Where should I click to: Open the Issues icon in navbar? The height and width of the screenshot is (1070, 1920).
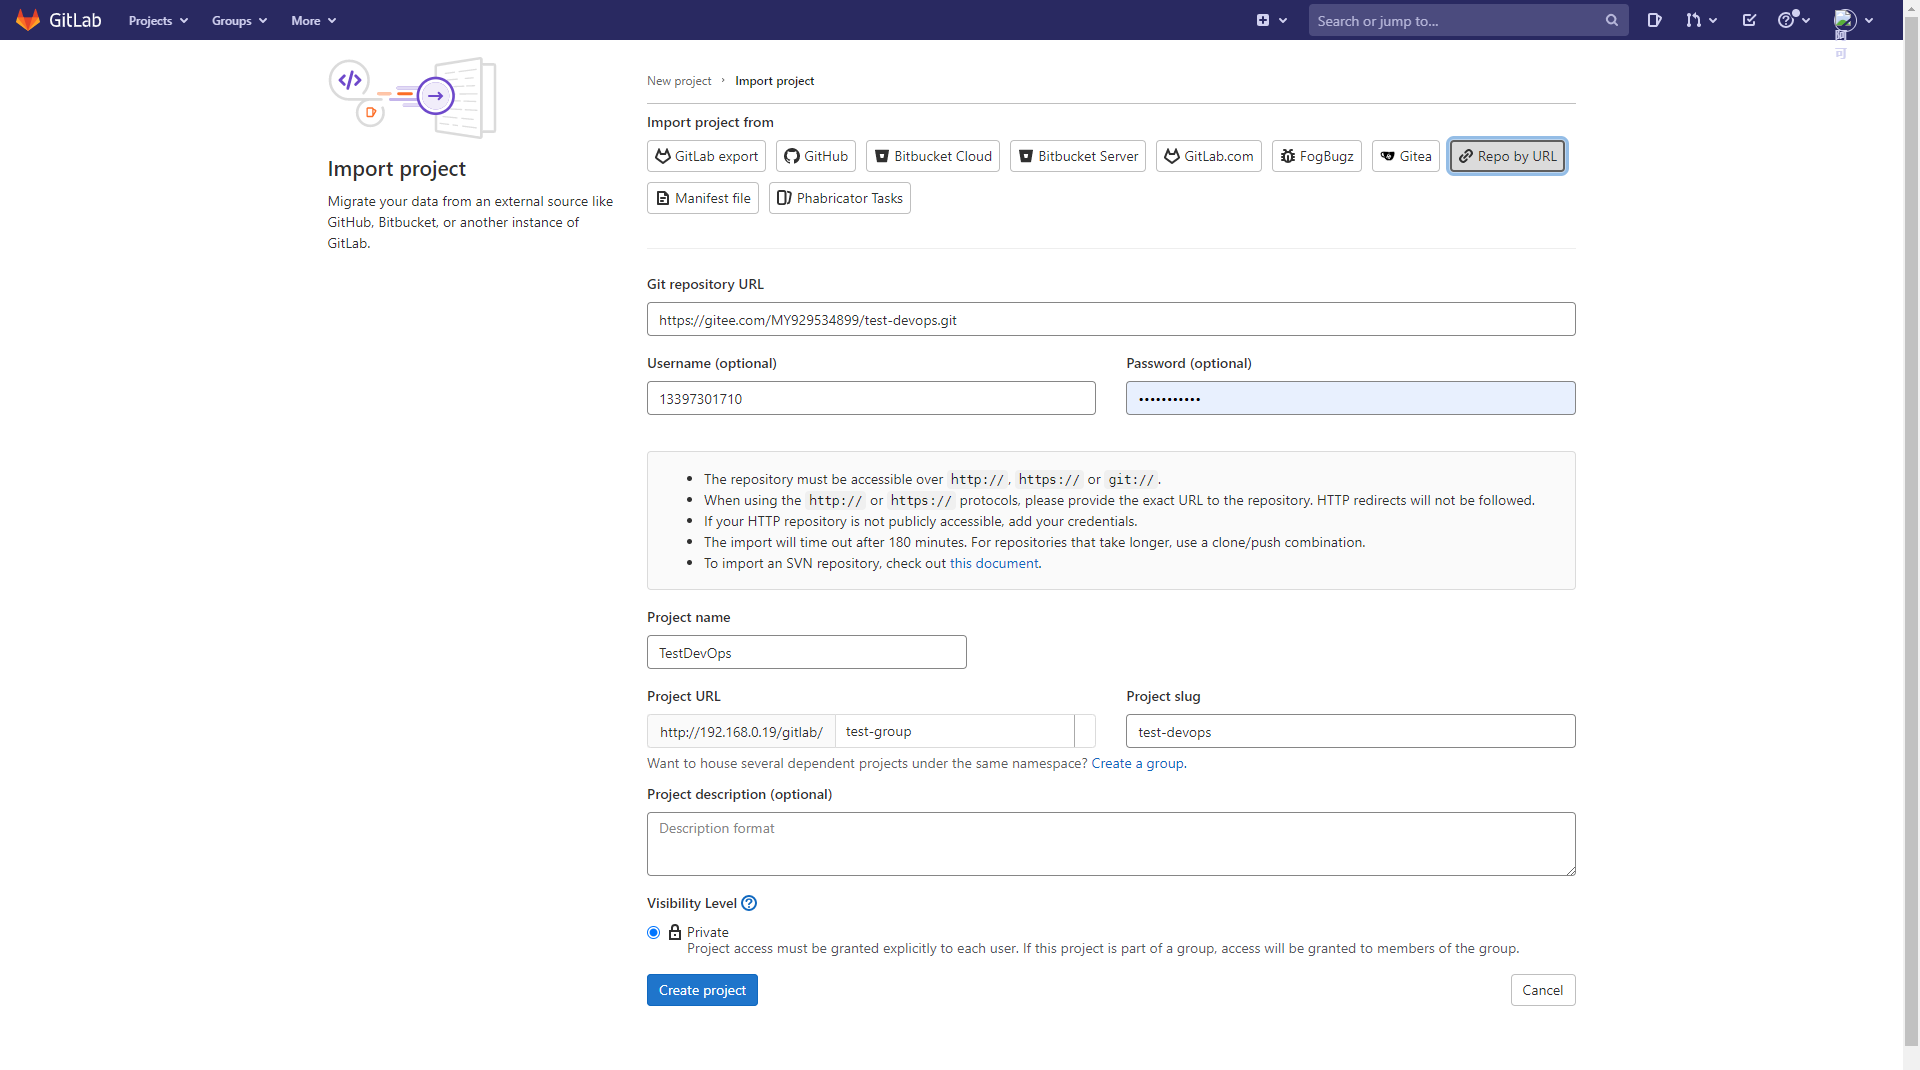1655,20
